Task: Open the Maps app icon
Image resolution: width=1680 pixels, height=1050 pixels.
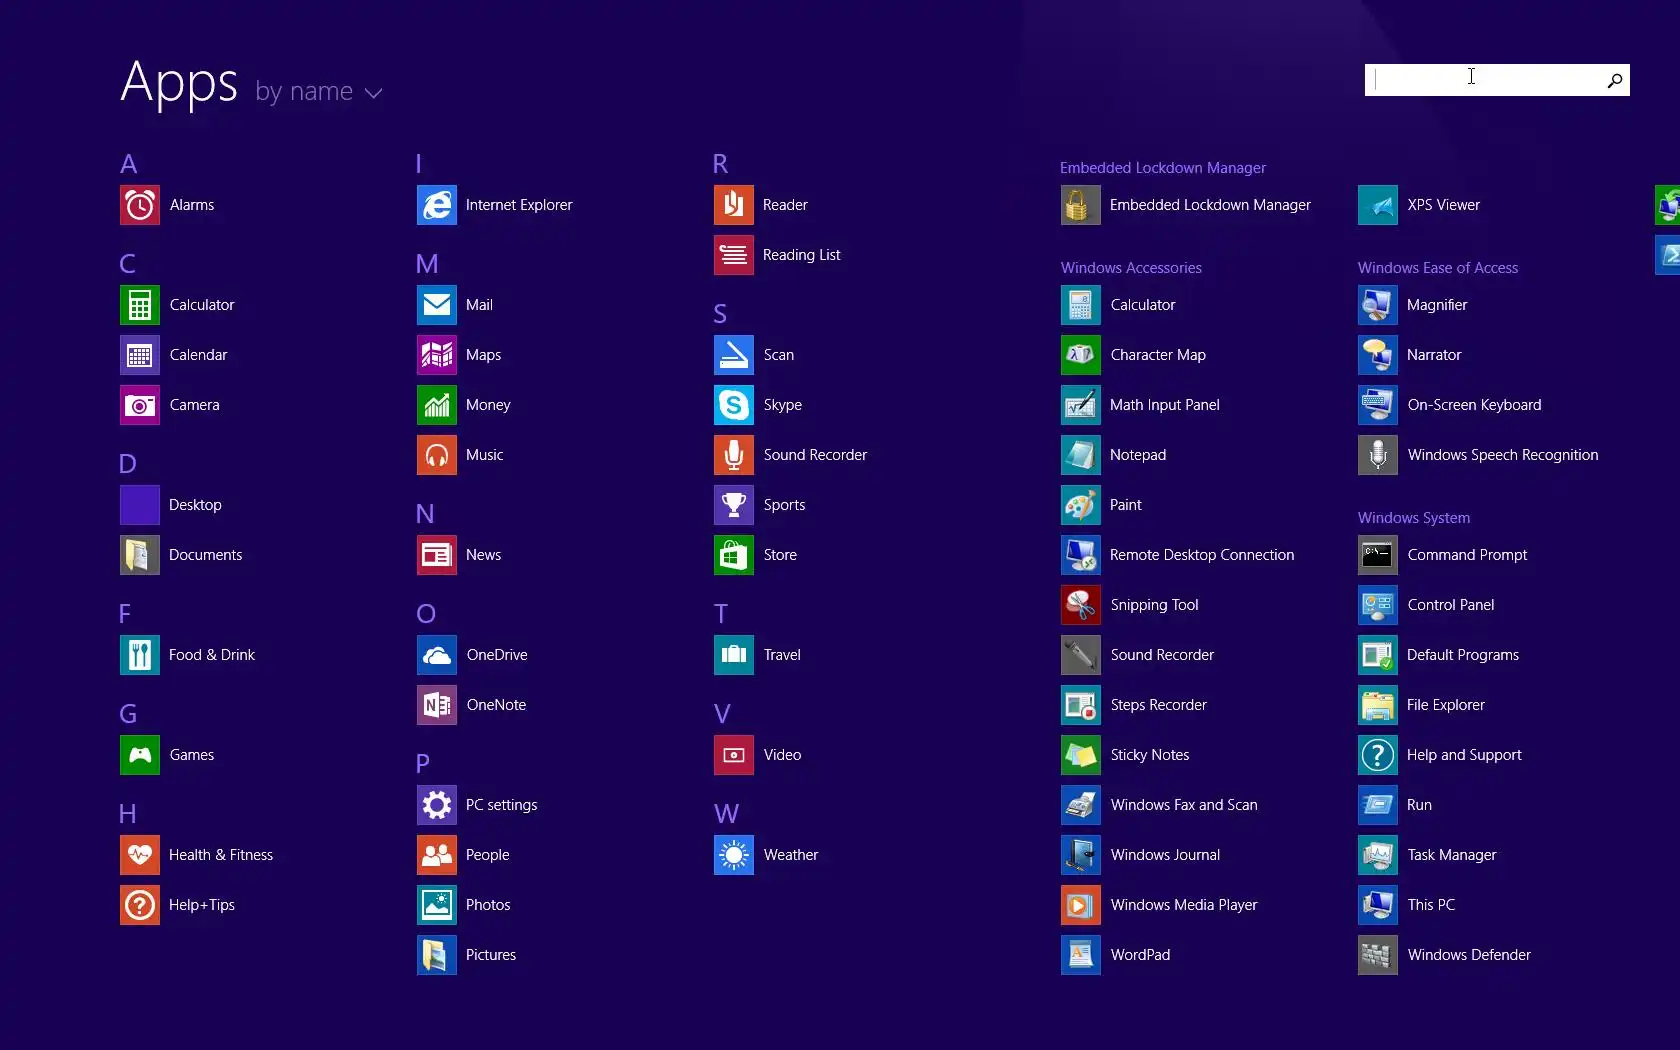Action: (x=437, y=355)
